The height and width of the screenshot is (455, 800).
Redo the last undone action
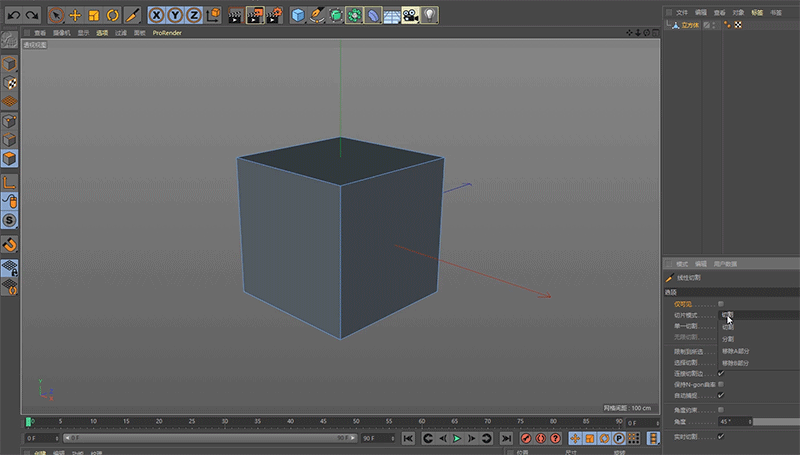32,15
